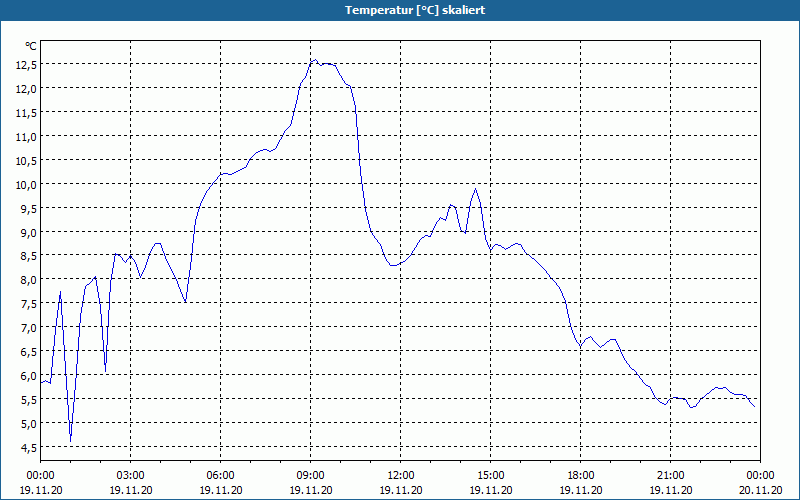Click the 21:00 time axis label
The height and width of the screenshot is (500, 800).
670,476
